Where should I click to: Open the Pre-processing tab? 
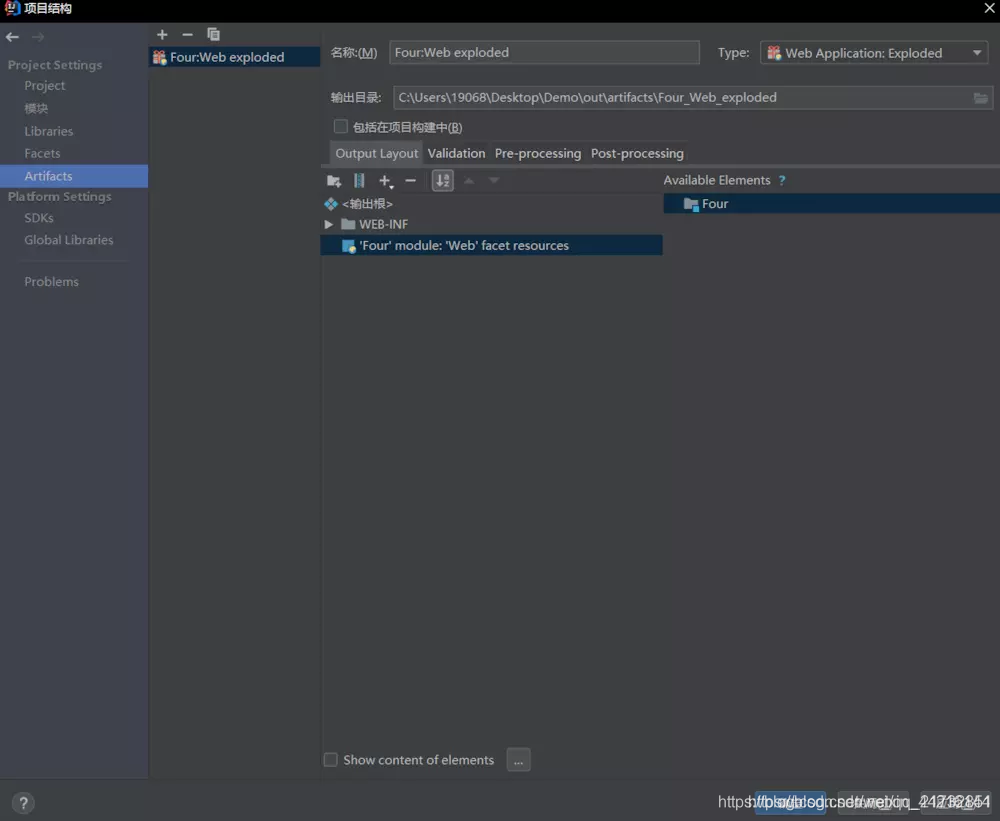pos(538,153)
